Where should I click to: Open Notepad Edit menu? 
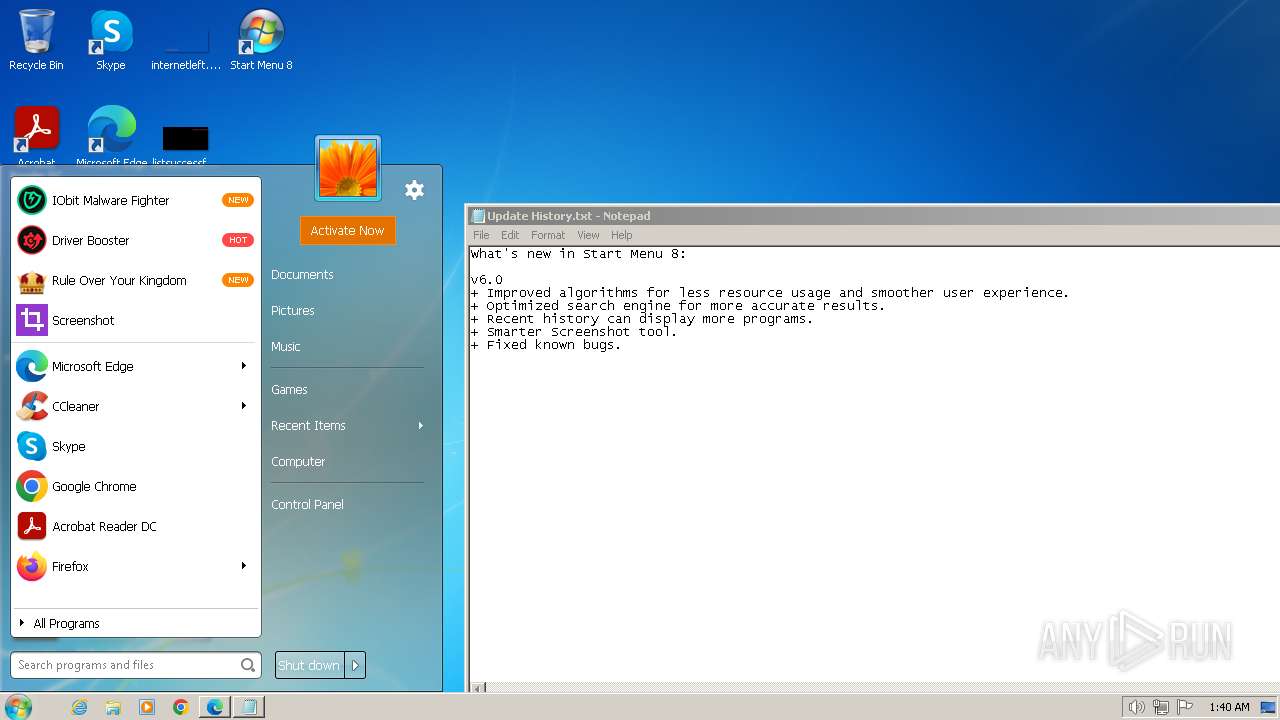[510, 235]
